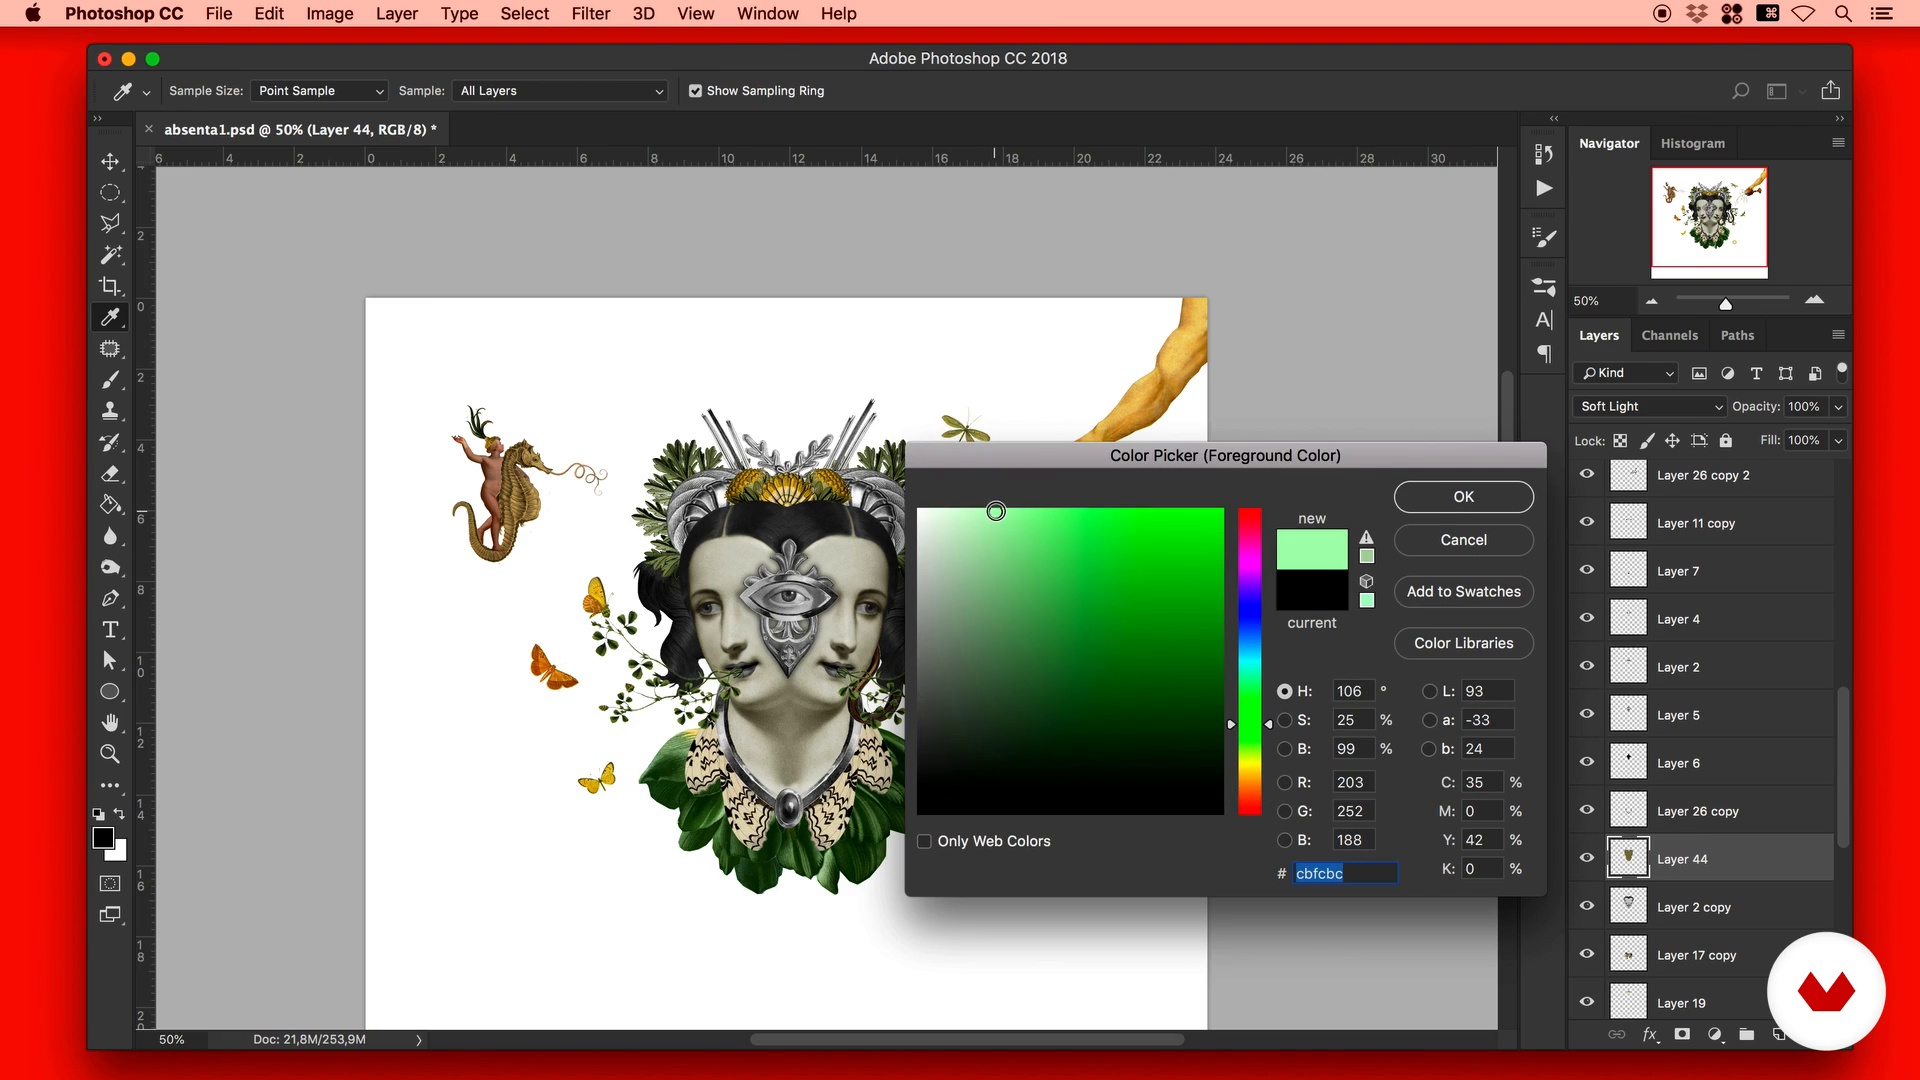Open the Share icon in options bar
Viewport: 1920px width, 1080px height.
[x=1830, y=90]
